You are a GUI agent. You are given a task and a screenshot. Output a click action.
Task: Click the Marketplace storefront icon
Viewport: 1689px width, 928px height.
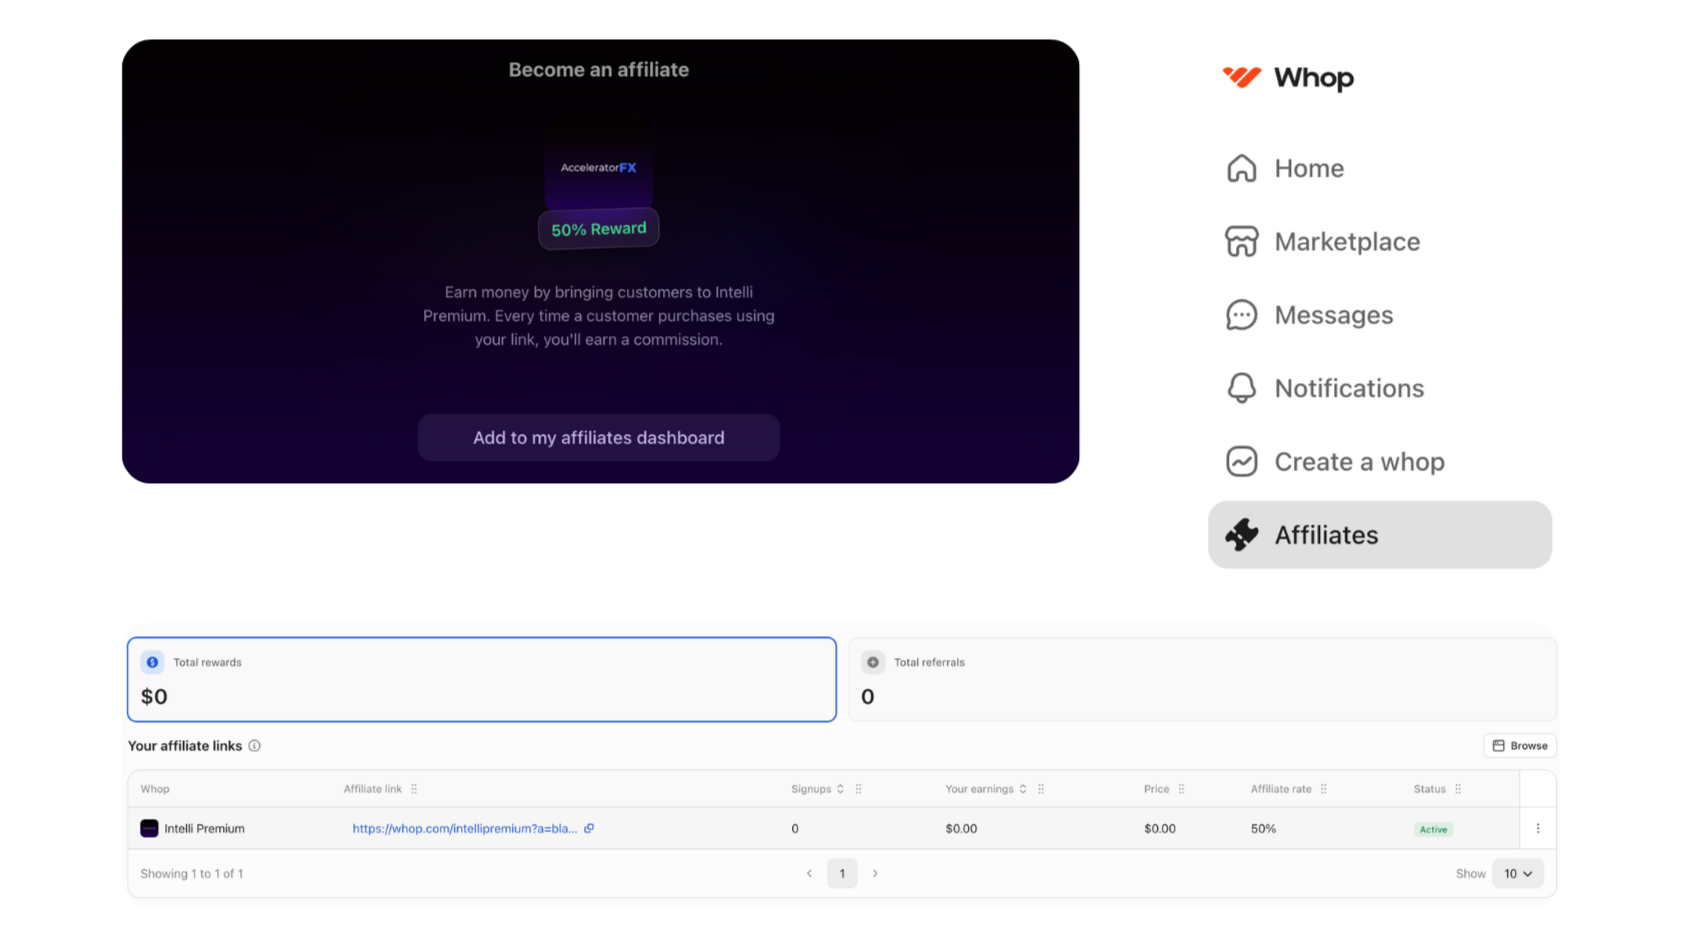(1241, 242)
